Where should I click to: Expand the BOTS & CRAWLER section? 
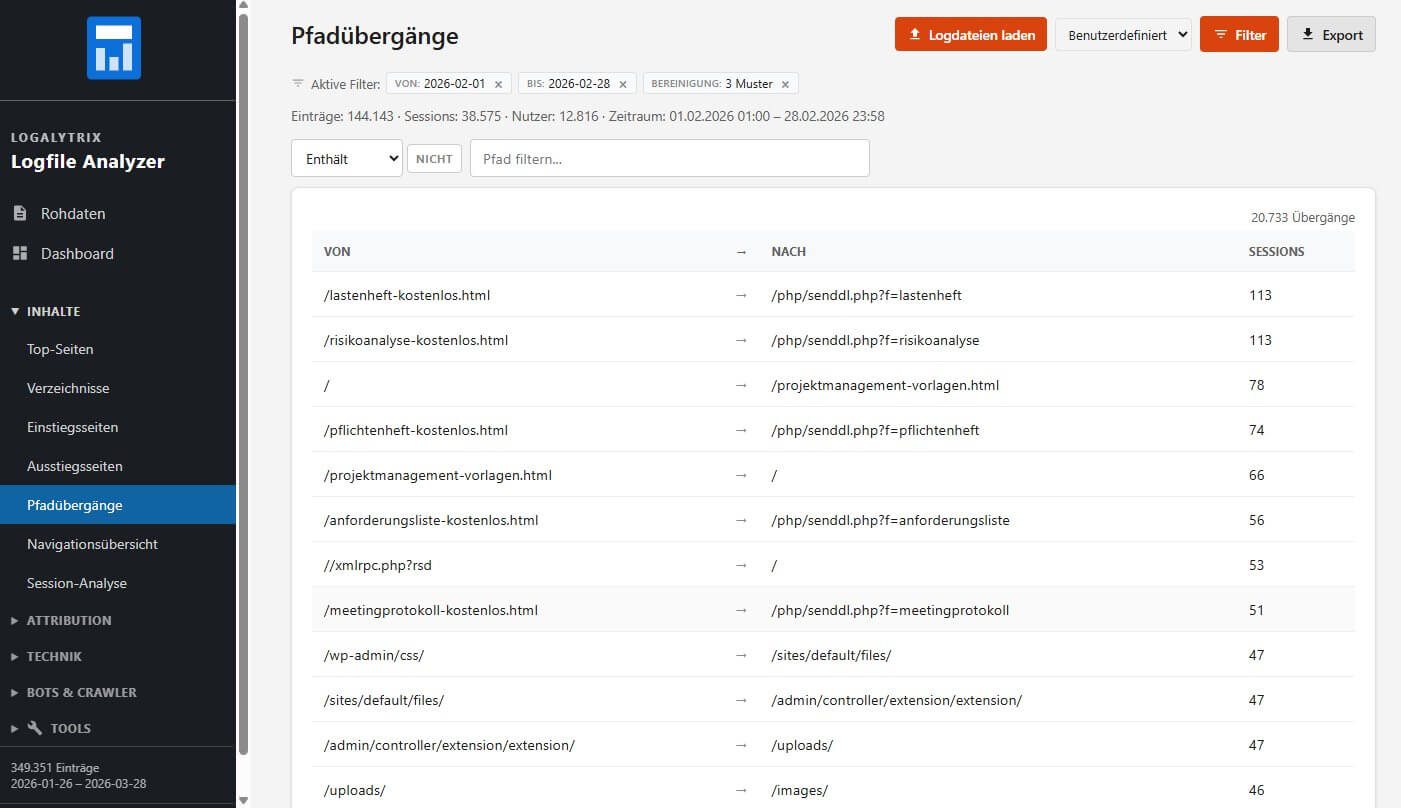[80, 692]
